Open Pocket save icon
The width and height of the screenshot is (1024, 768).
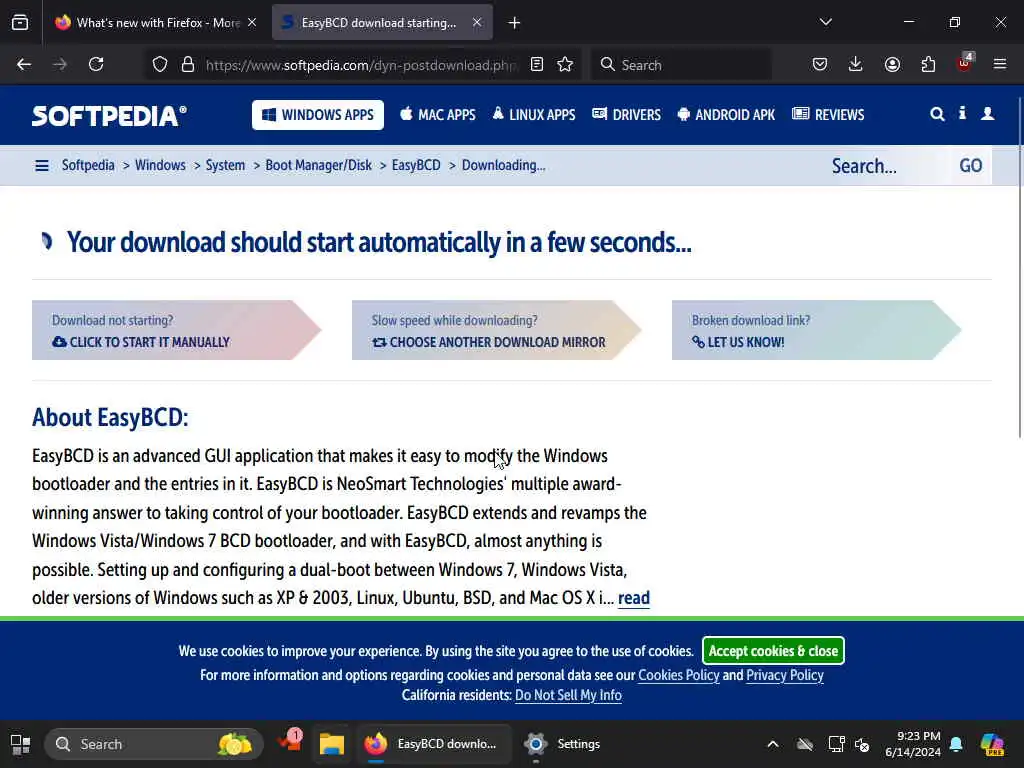820,65
